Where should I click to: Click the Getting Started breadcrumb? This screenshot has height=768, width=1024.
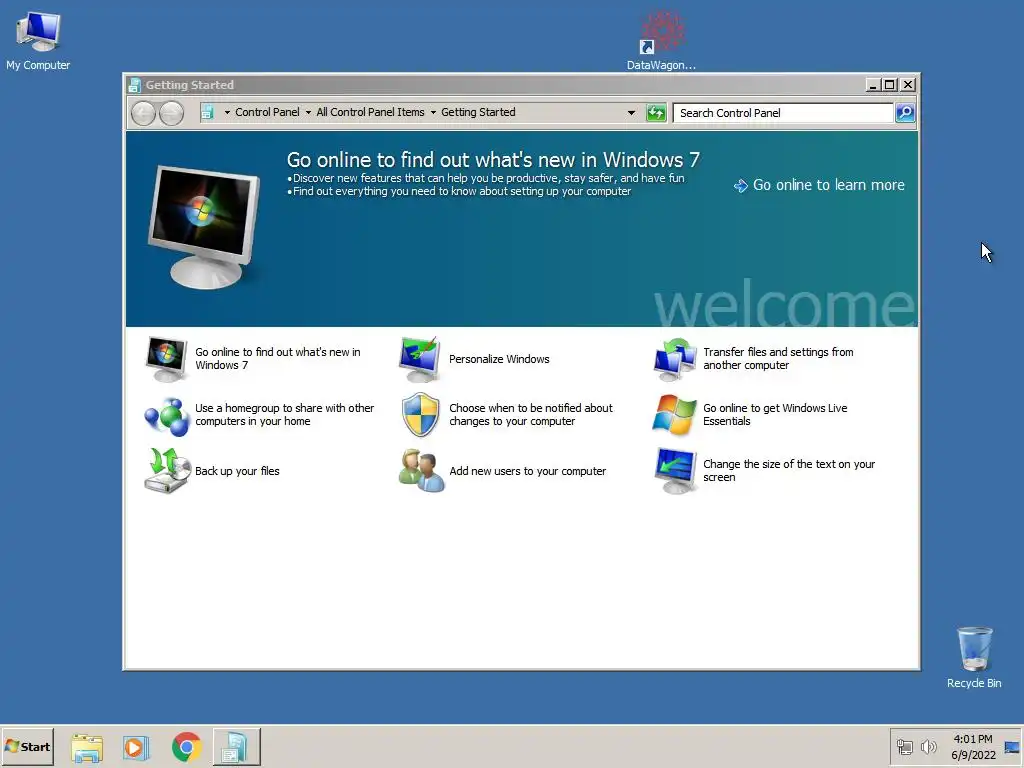click(x=478, y=112)
